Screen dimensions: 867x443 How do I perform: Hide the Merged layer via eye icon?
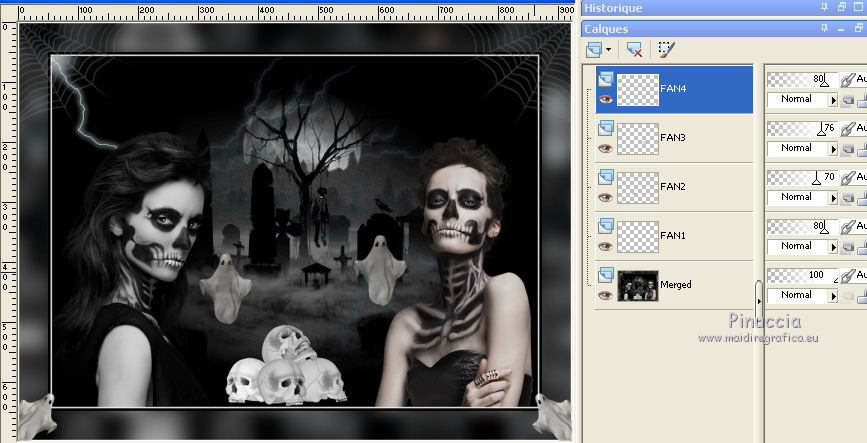coord(605,295)
